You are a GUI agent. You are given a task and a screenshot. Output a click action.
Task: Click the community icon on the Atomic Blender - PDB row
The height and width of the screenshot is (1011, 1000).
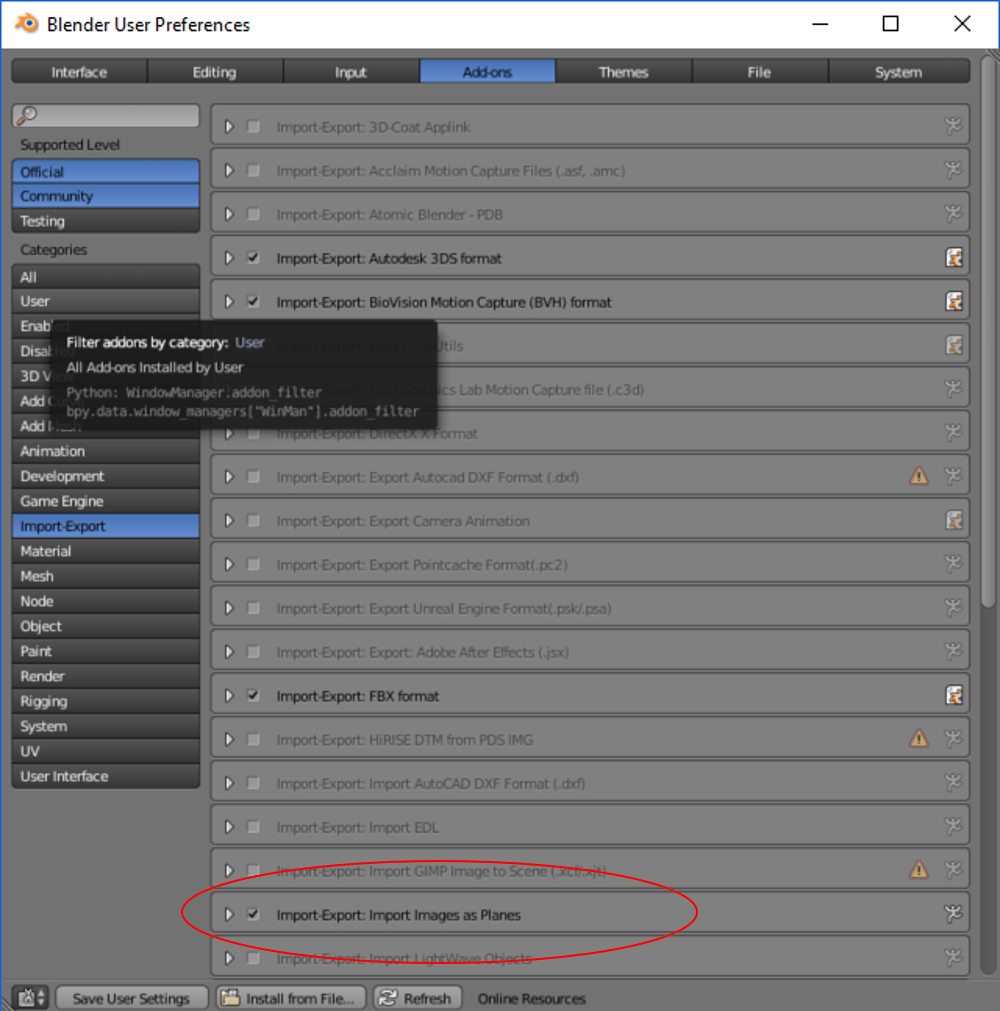[x=953, y=214]
